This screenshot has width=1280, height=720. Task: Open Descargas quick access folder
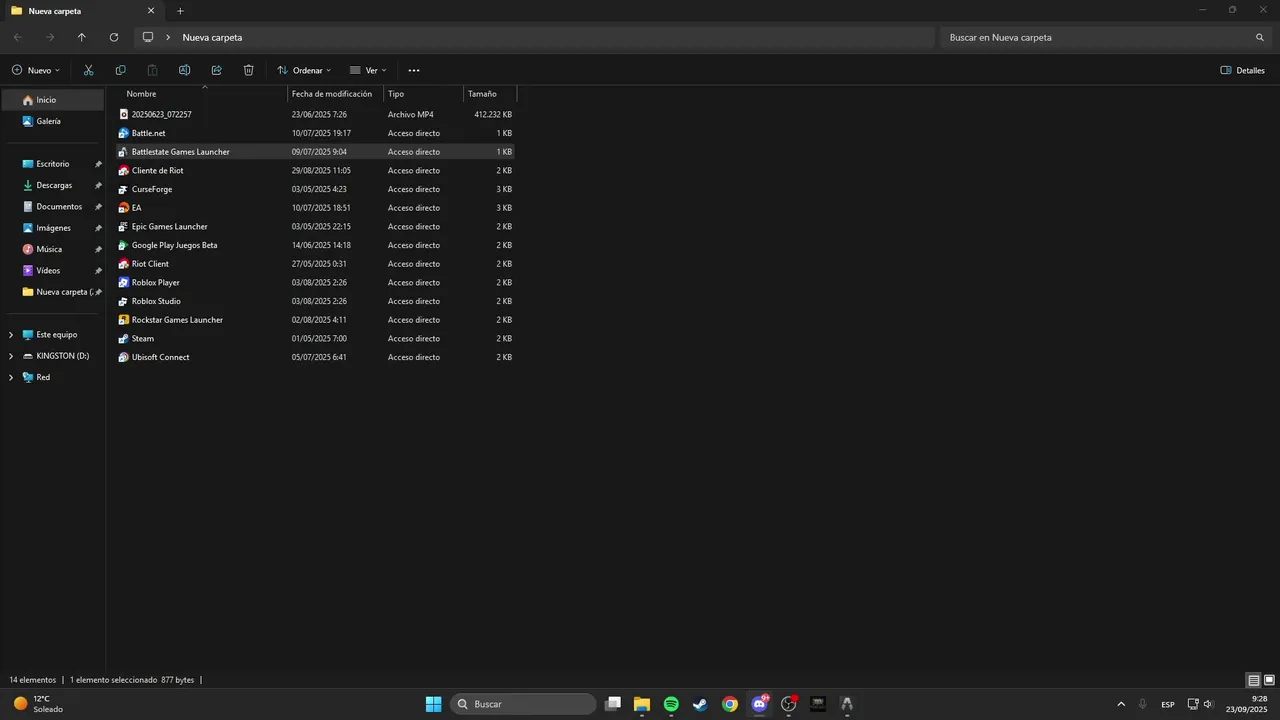pyautogui.click(x=53, y=185)
